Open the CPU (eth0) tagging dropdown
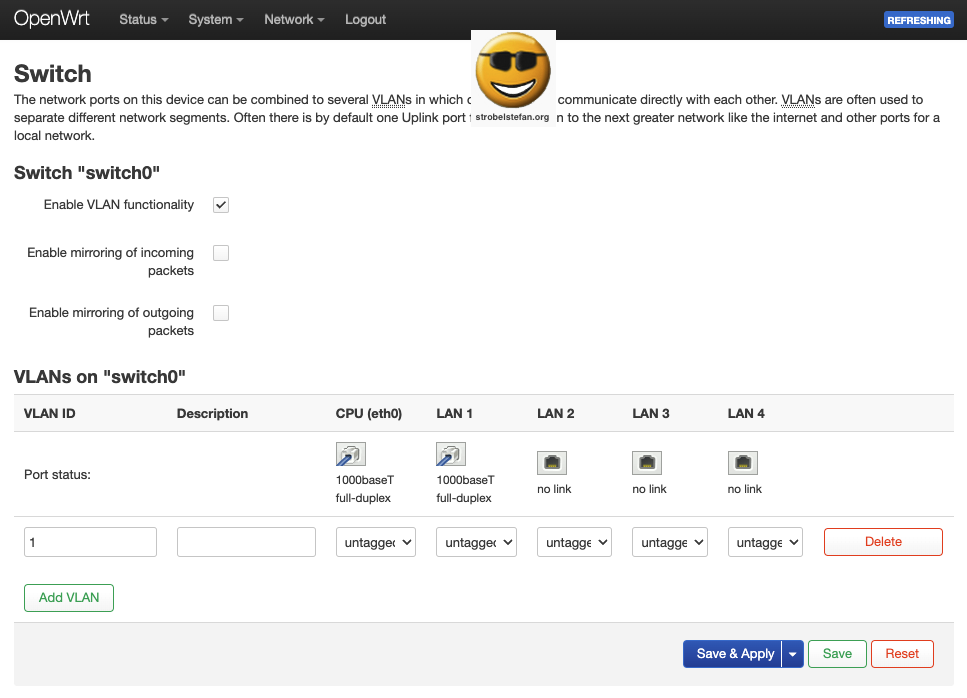The width and height of the screenshot is (967, 698). (375, 542)
